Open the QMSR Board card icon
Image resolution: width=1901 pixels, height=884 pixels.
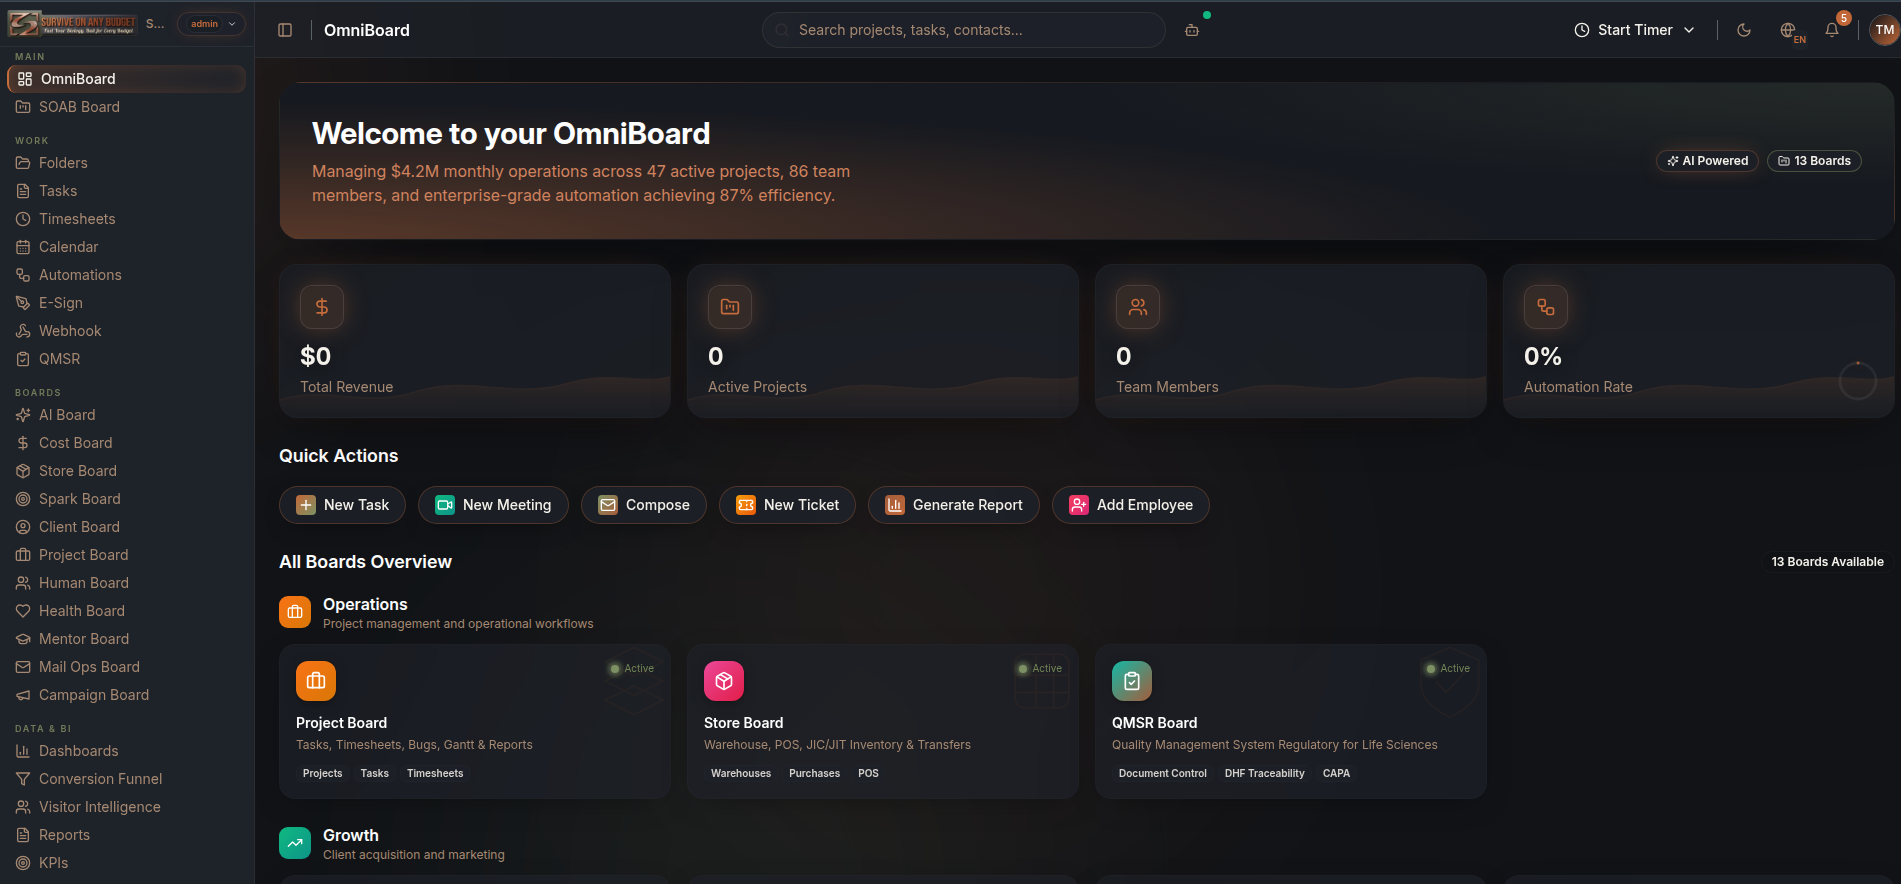[1132, 681]
